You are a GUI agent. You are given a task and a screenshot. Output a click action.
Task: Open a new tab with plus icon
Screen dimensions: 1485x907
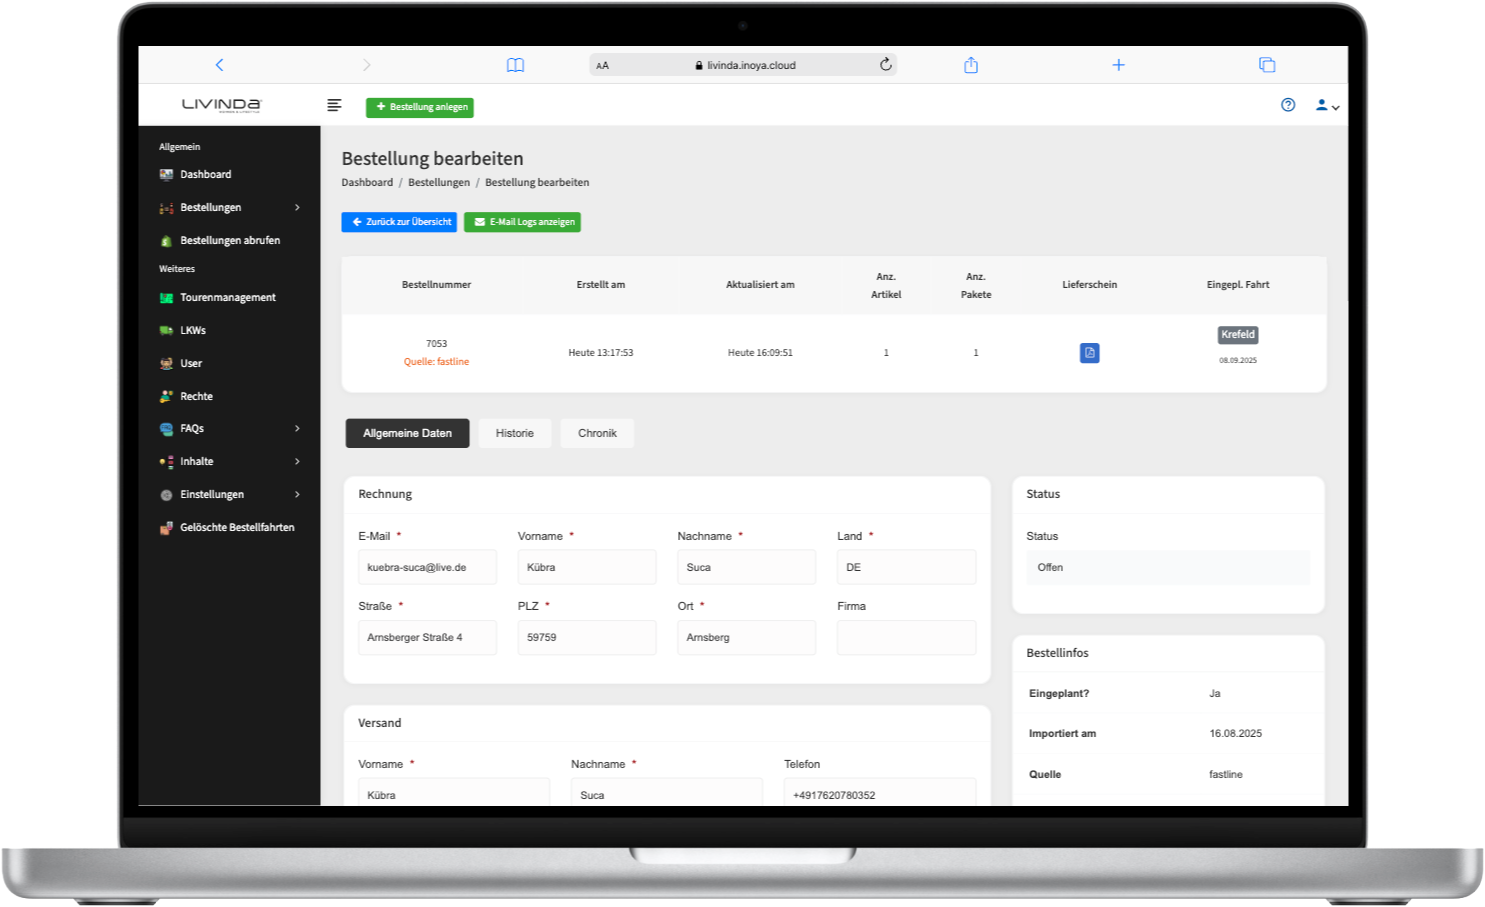(x=1118, y=65)
